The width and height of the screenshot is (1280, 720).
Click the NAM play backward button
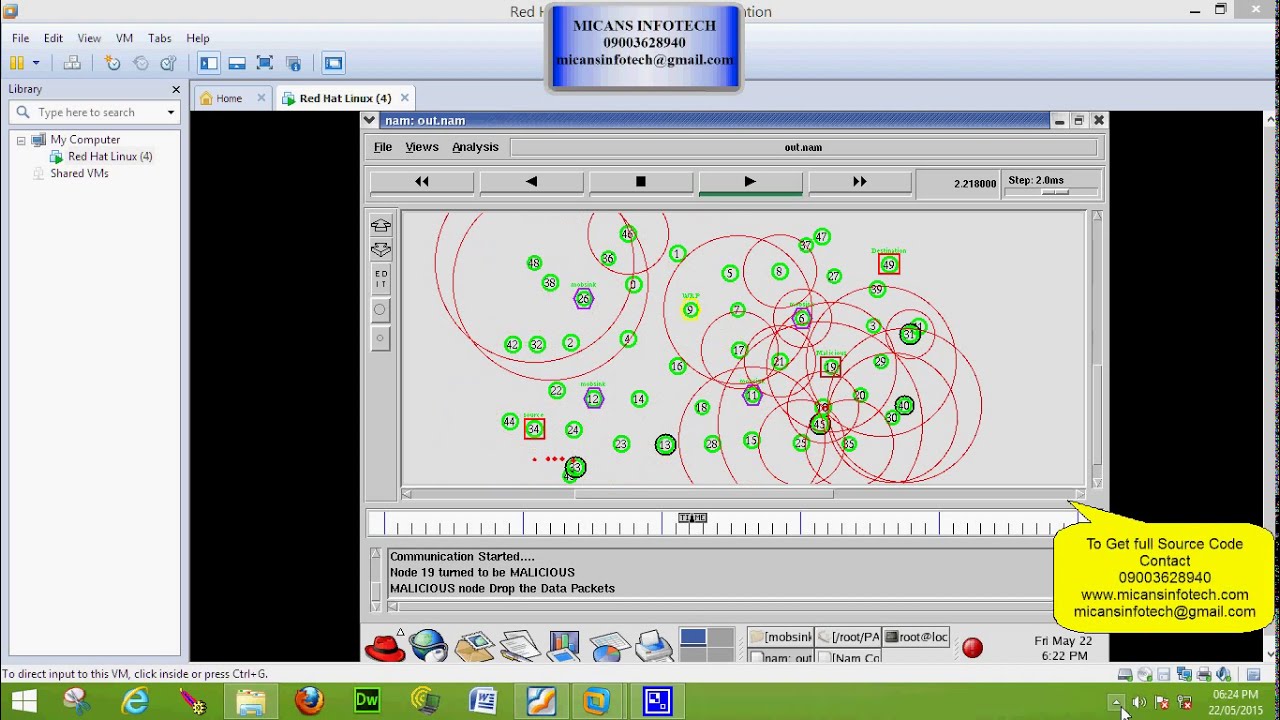(x=531, y=182)
